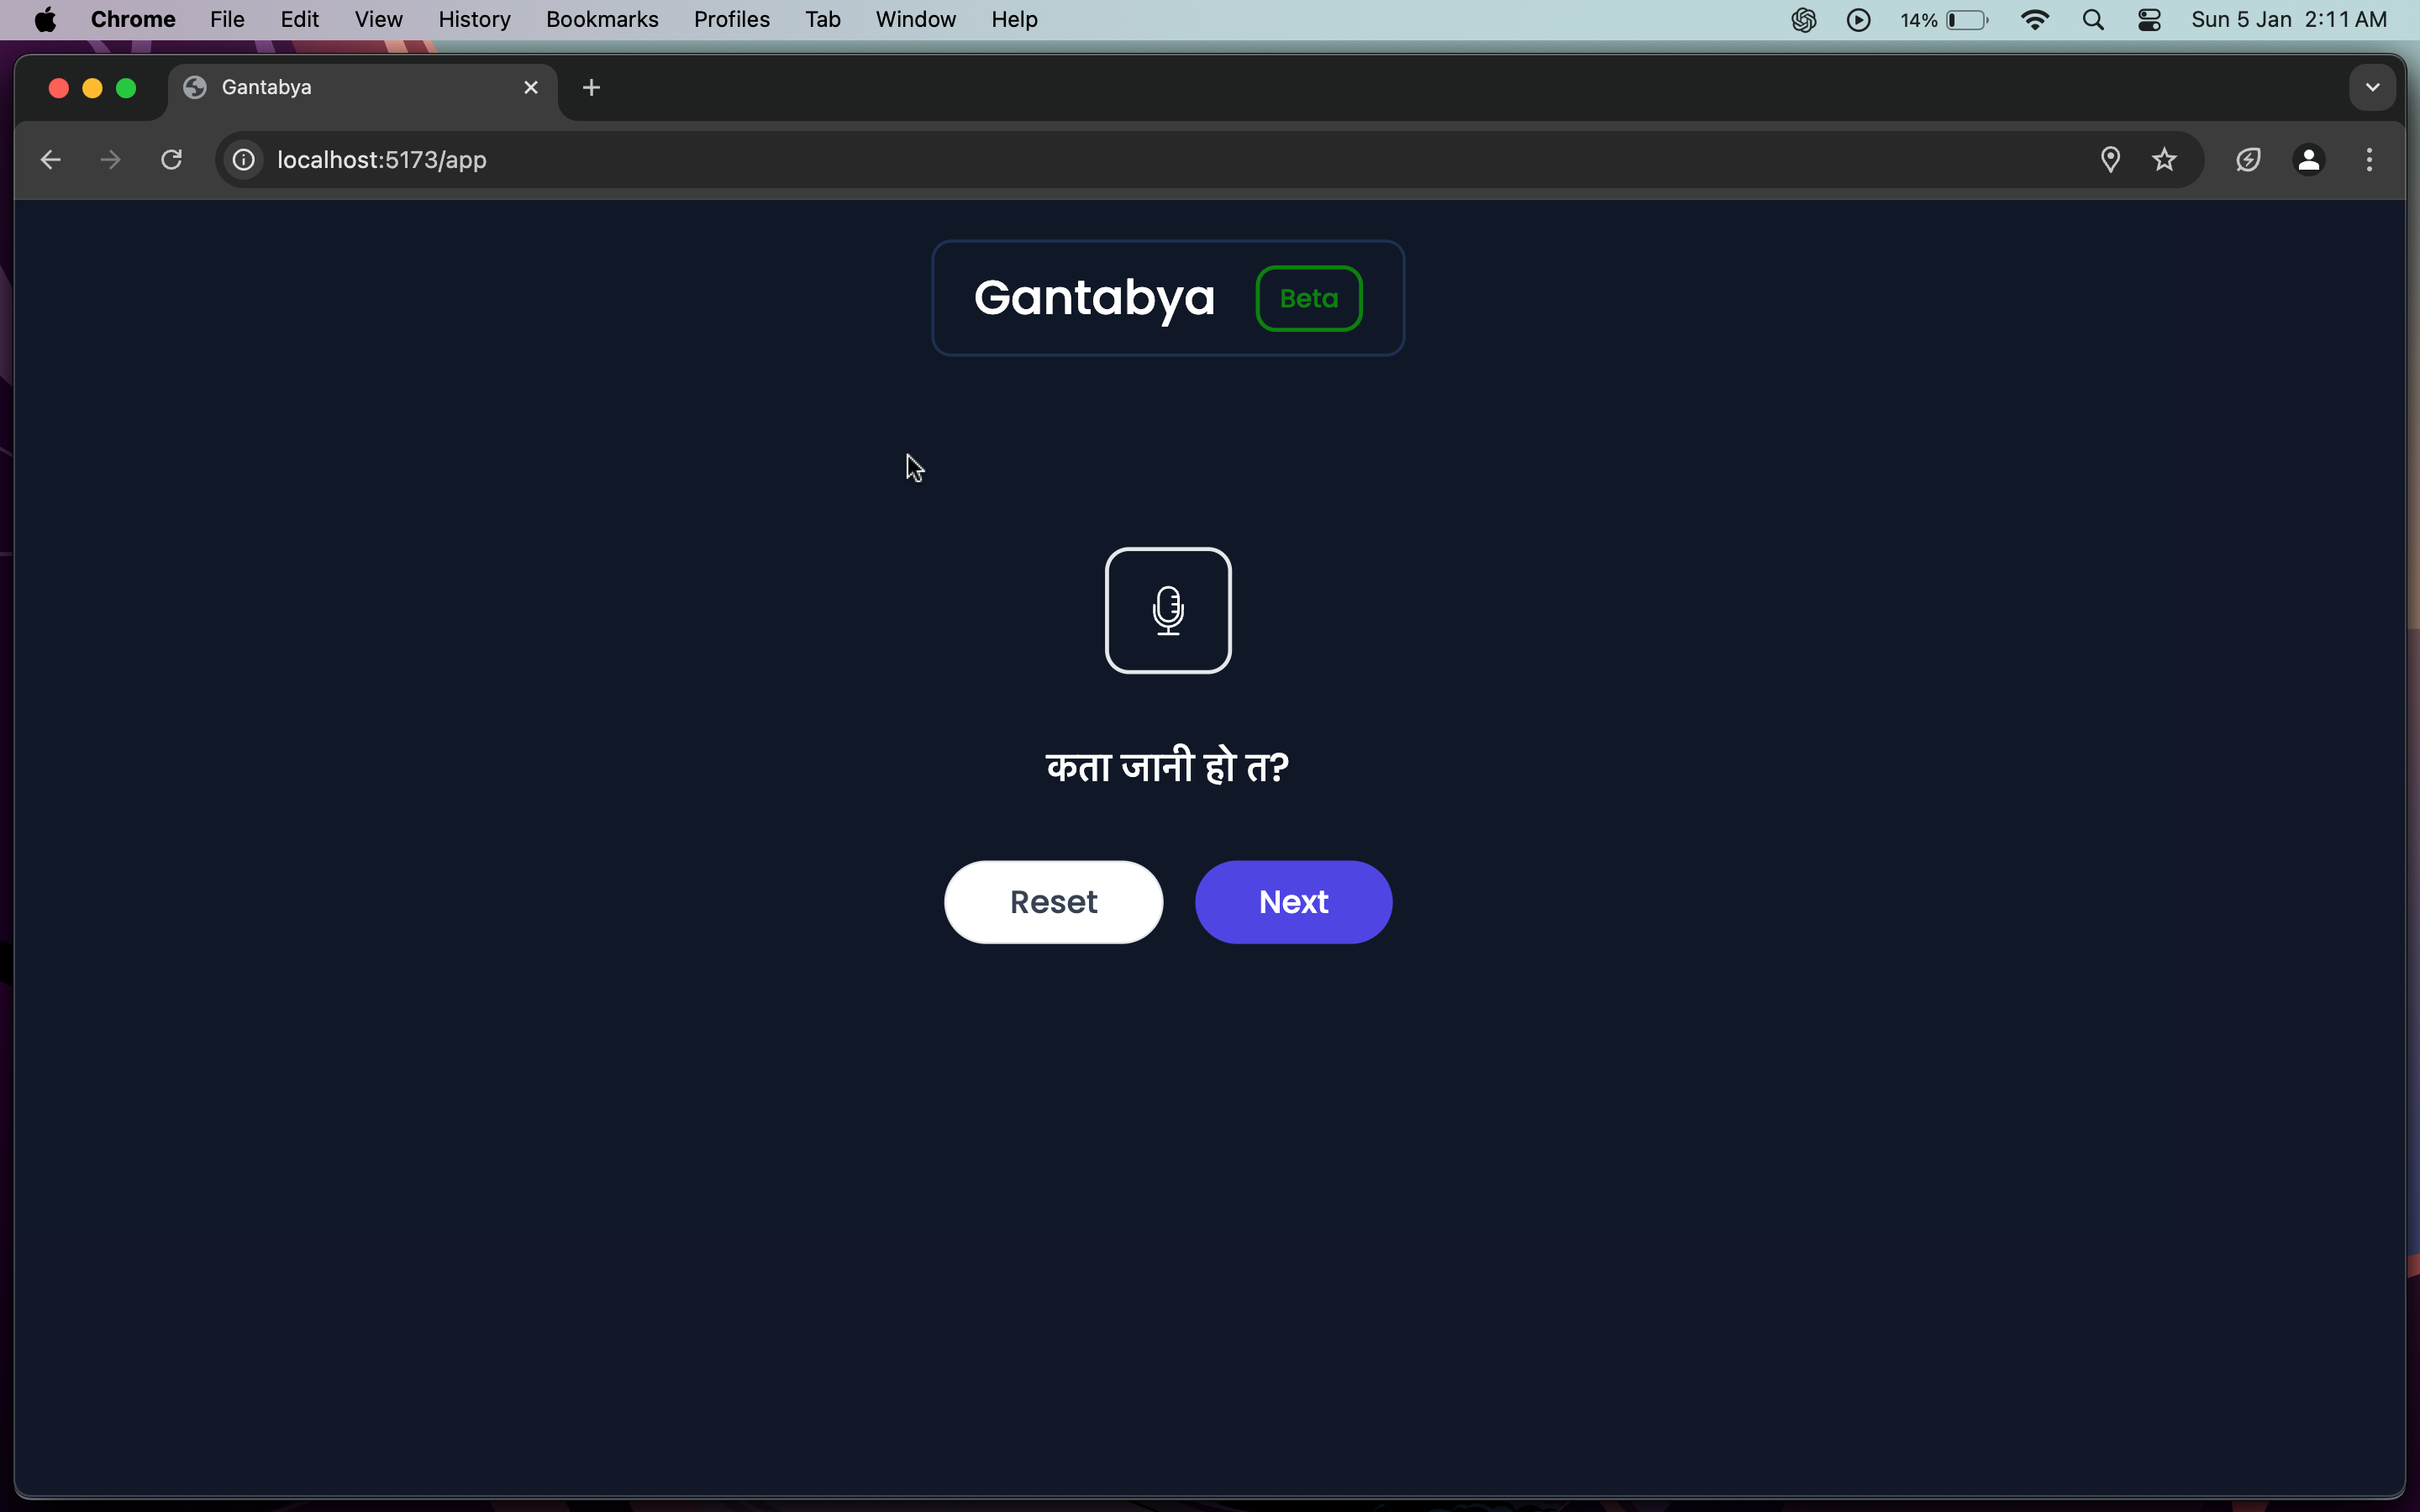Open the Bookmarks menu

(x=602, y=20)
